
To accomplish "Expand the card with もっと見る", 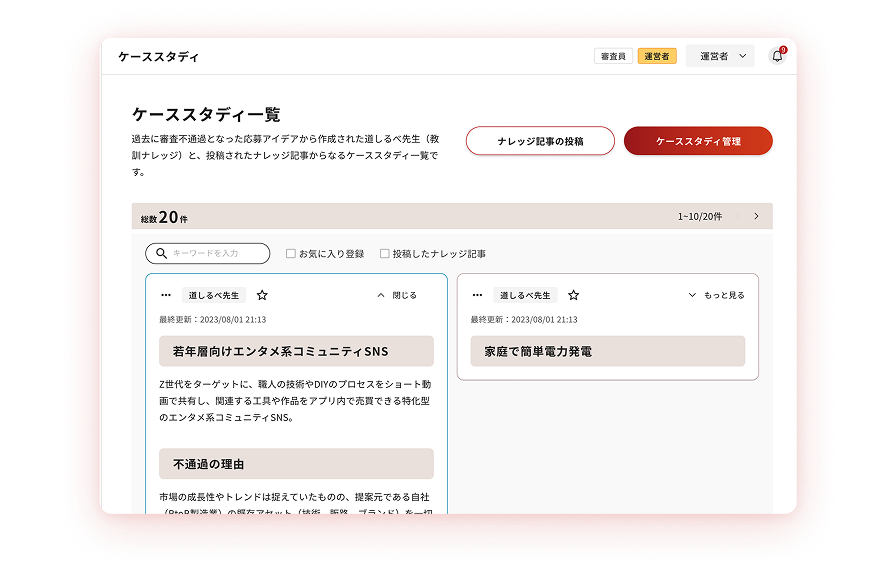I will (x=716, y=295).
